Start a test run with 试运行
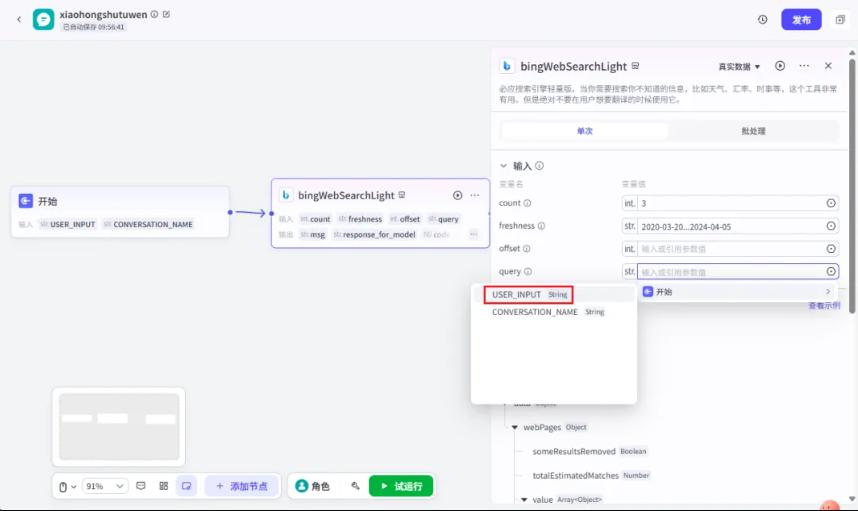 pyautogui.click(x=401, y=486)
